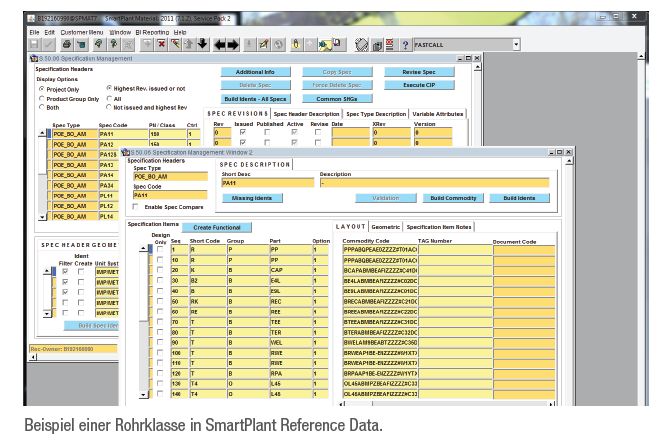The height and width of the screenshot is (441, 666).
Task: Click the yellow hand icon in toolbar
Action: [x=296, y=44]
